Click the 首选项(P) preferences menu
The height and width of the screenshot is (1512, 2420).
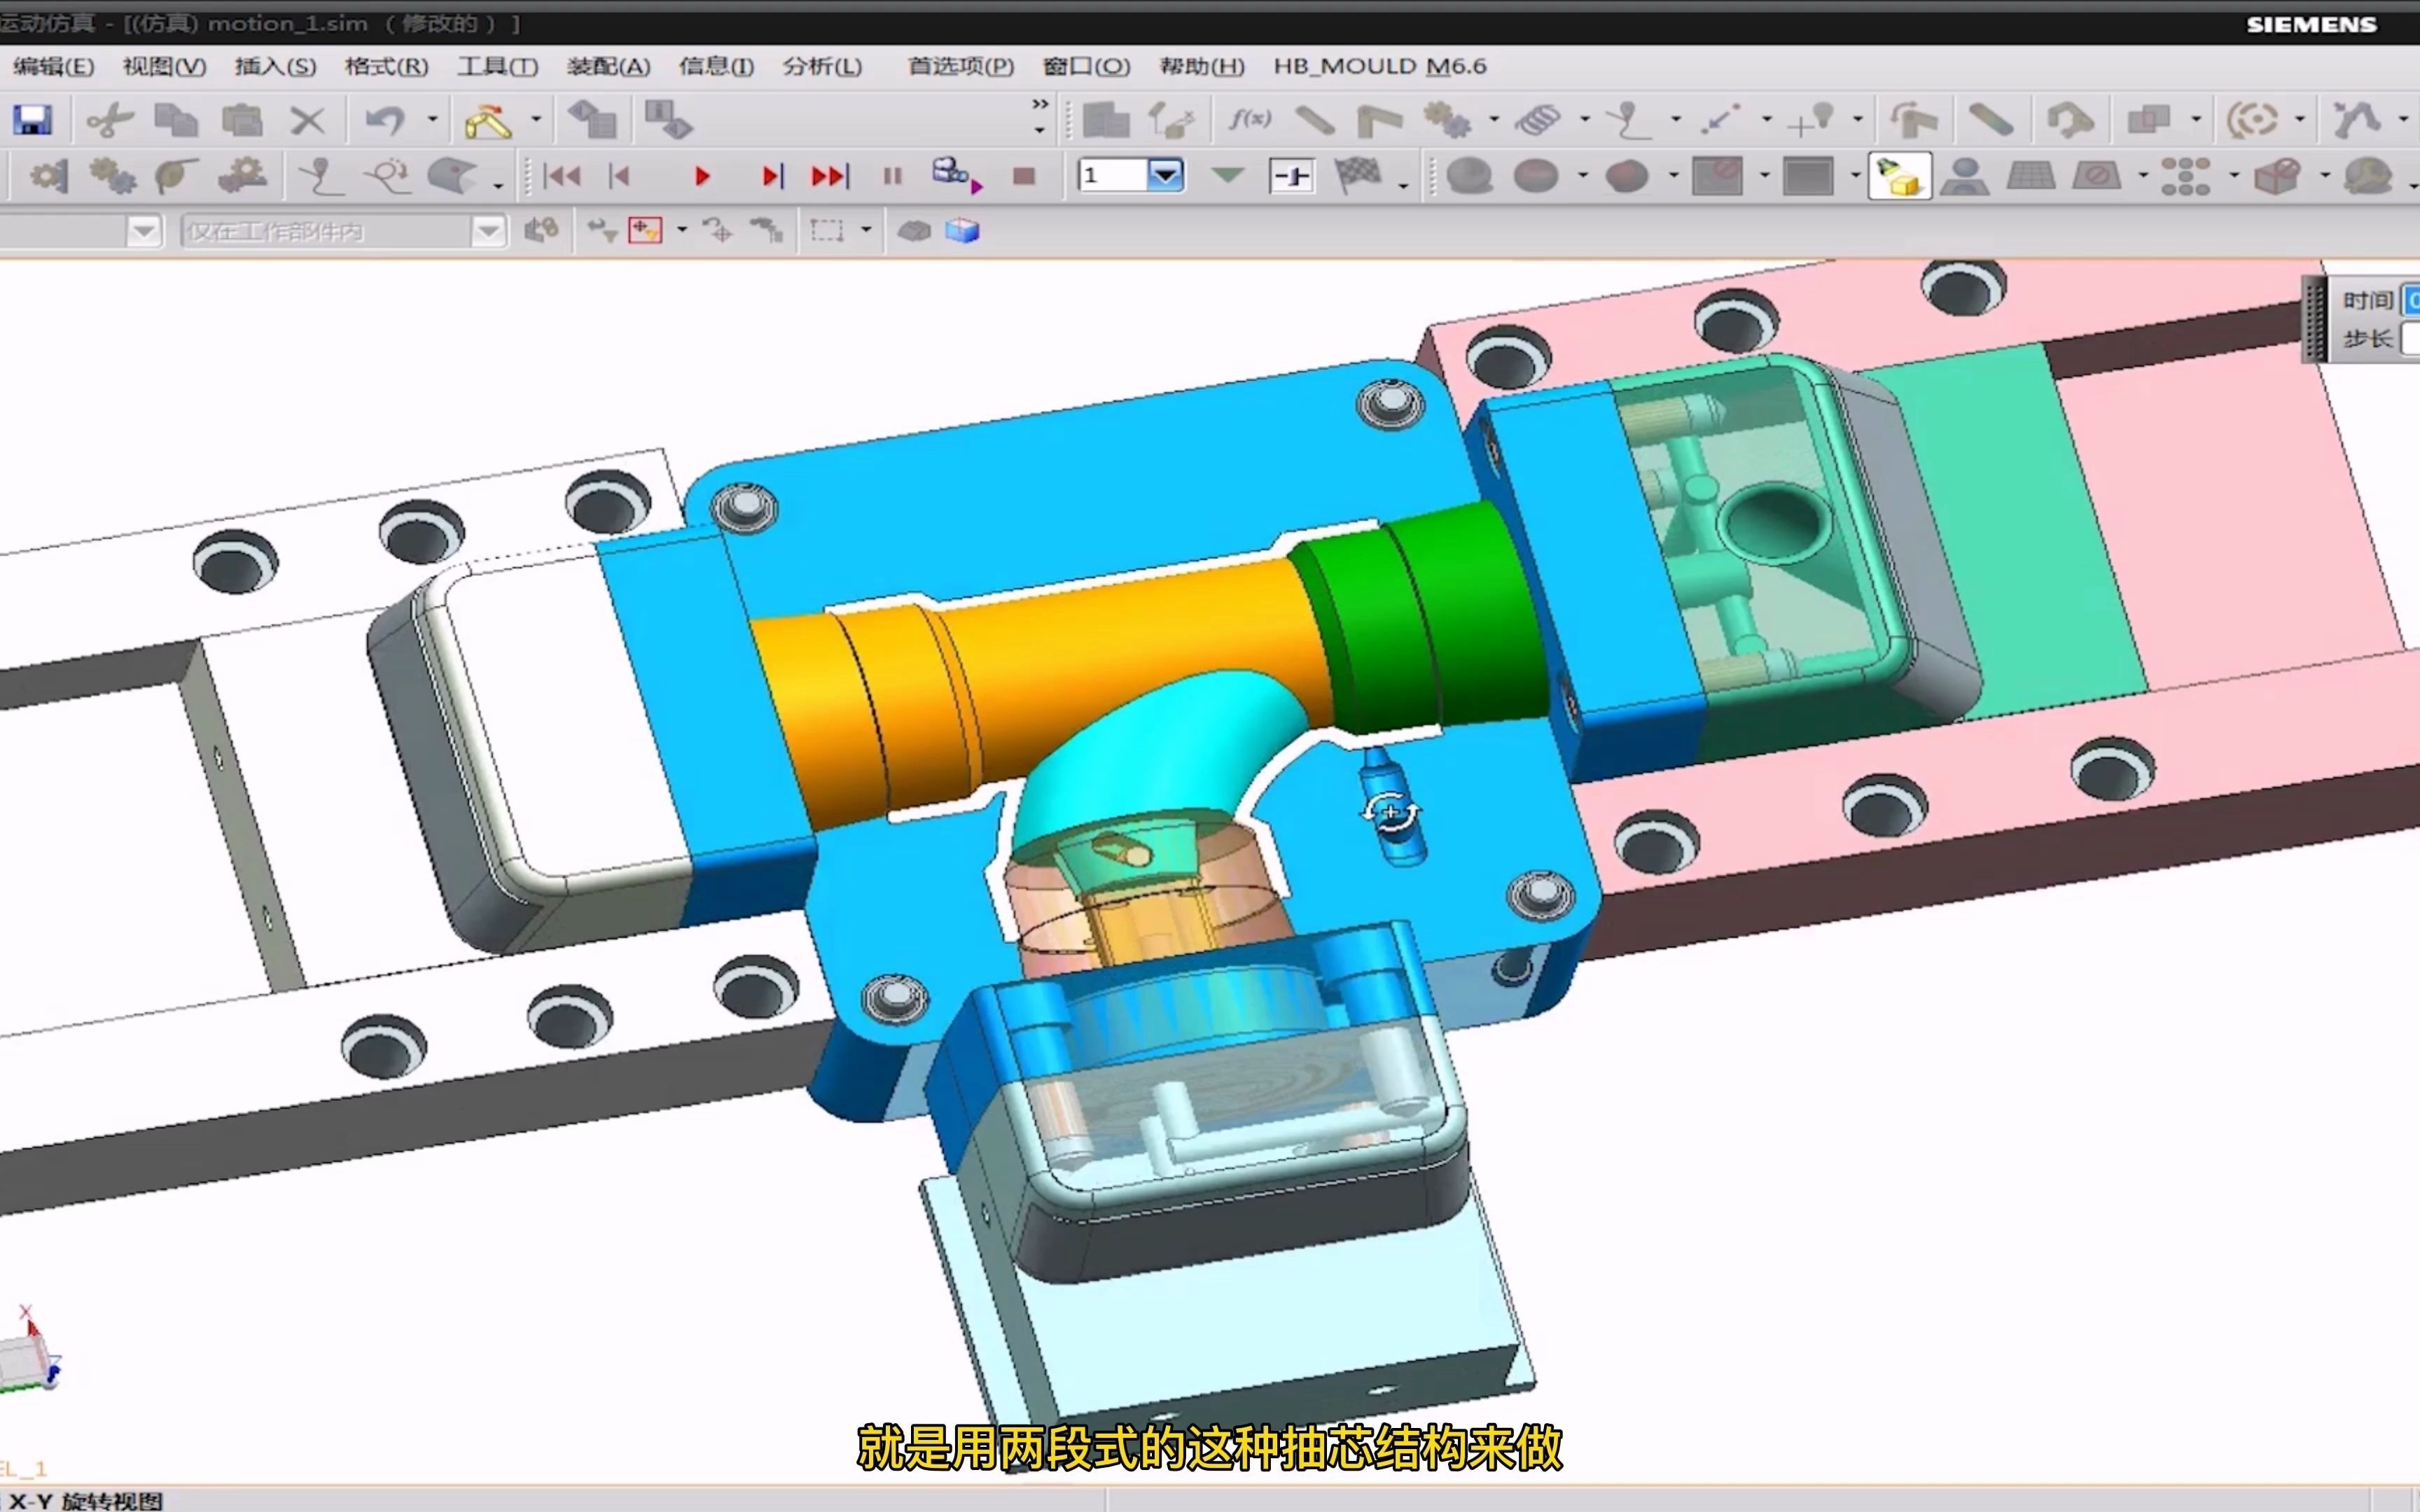coord(960,66)
